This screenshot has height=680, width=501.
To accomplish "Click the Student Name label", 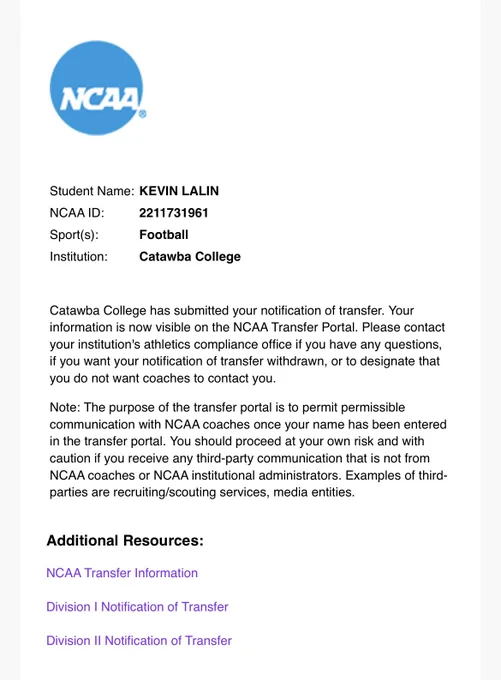I will click(x=92, y=191).
